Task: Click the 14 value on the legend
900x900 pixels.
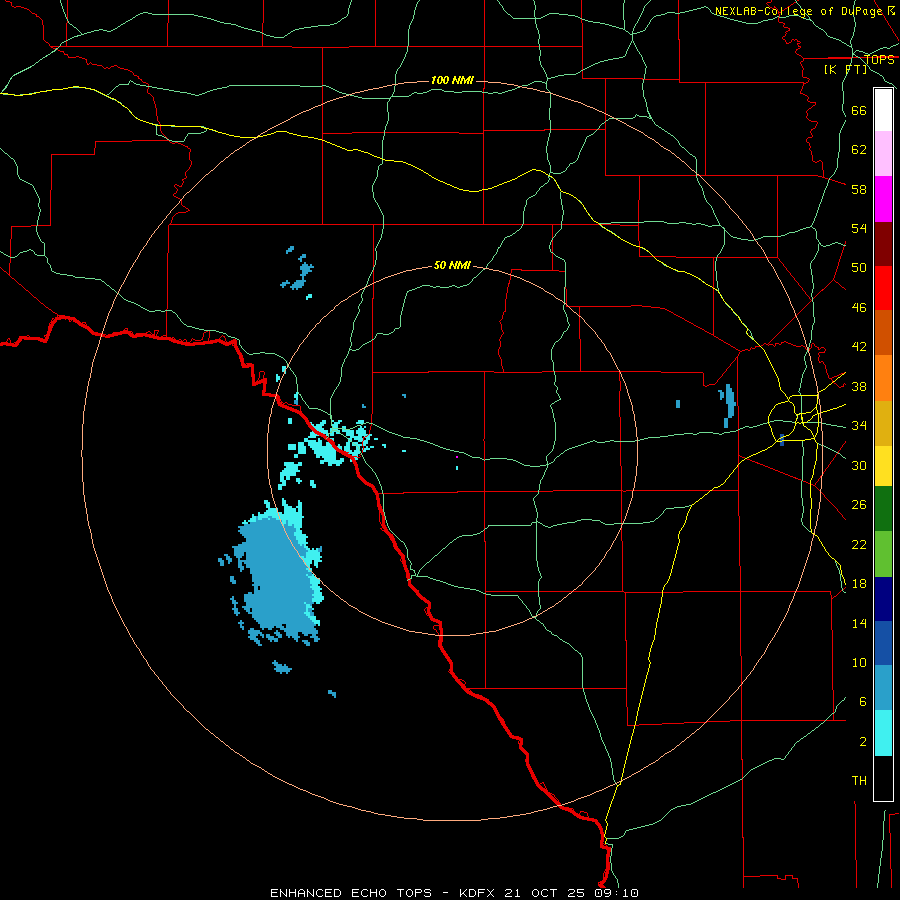Action: point(859,623)
